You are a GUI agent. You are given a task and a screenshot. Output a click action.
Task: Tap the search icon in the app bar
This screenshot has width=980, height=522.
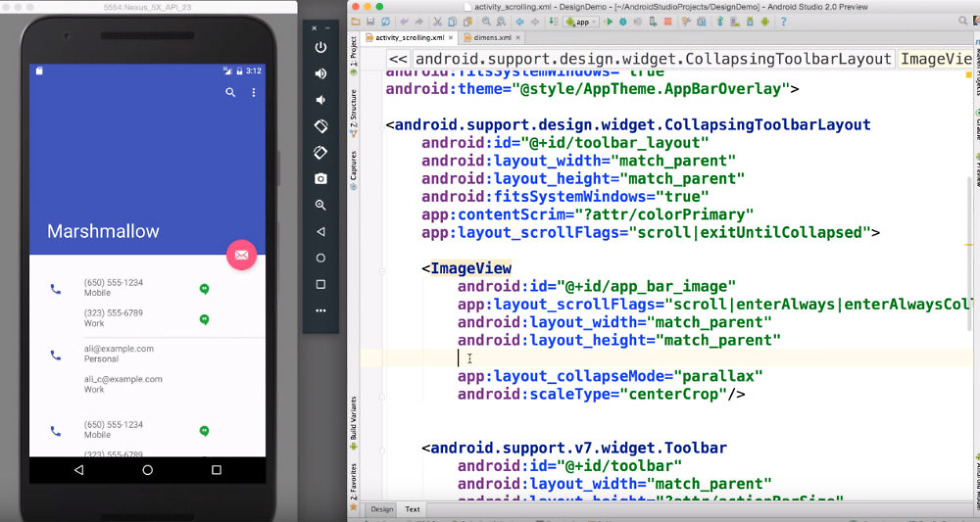230,93
